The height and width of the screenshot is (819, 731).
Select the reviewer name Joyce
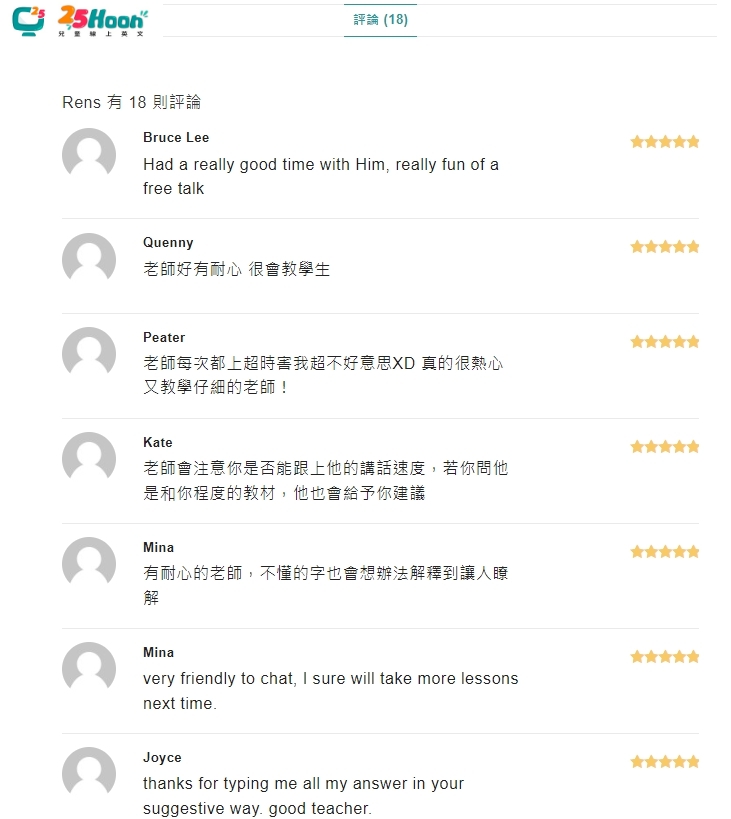coord(162,757)
